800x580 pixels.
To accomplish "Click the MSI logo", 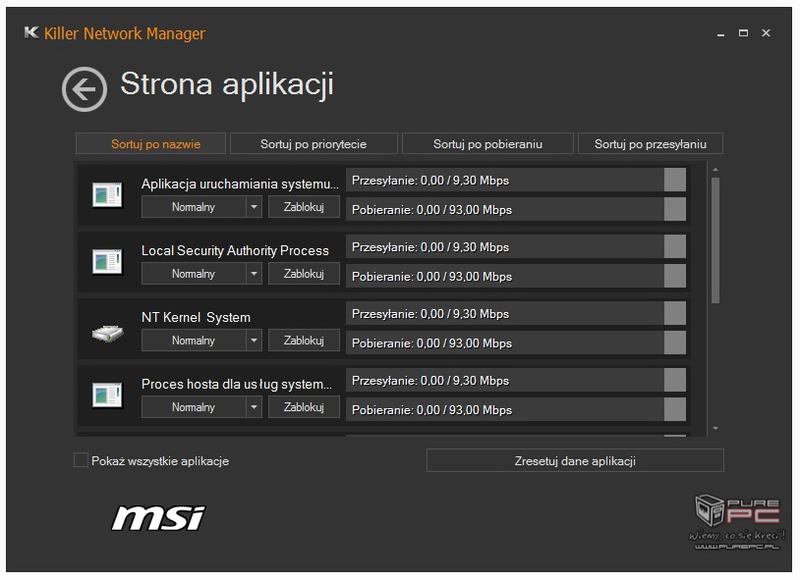I will [x=159, y=518].
